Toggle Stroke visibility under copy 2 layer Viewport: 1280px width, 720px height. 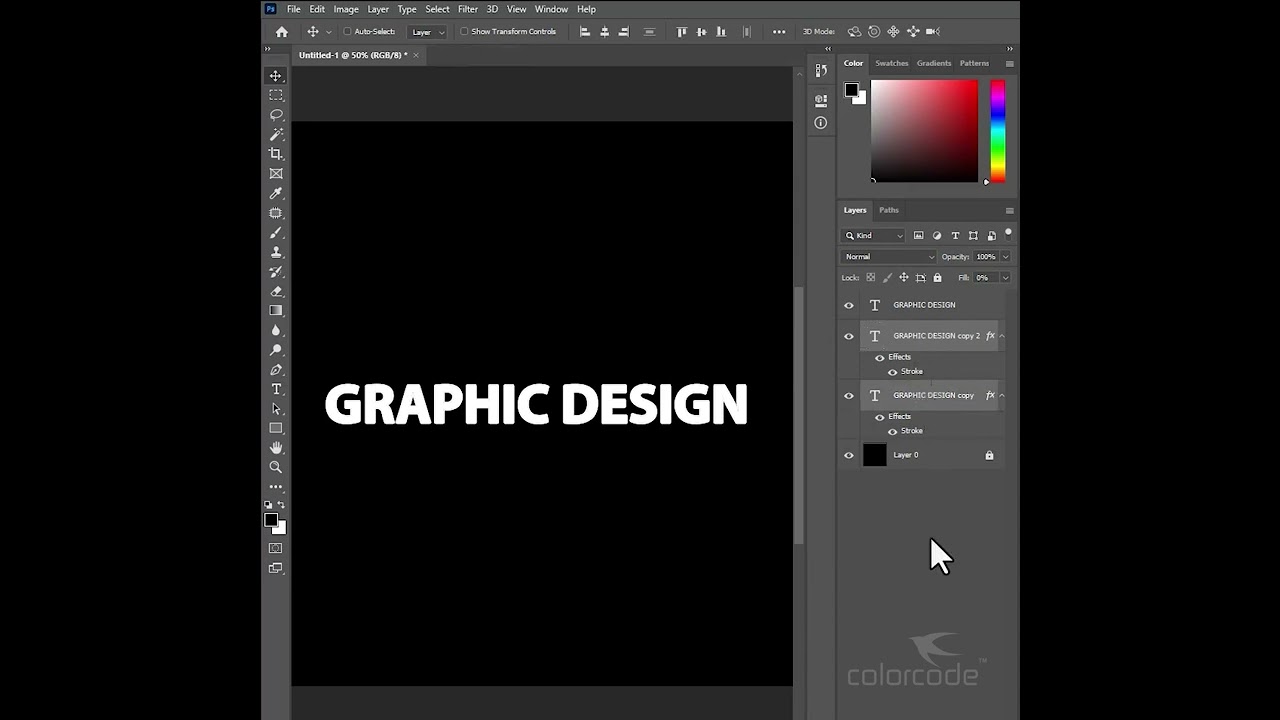tap(893, 372)
